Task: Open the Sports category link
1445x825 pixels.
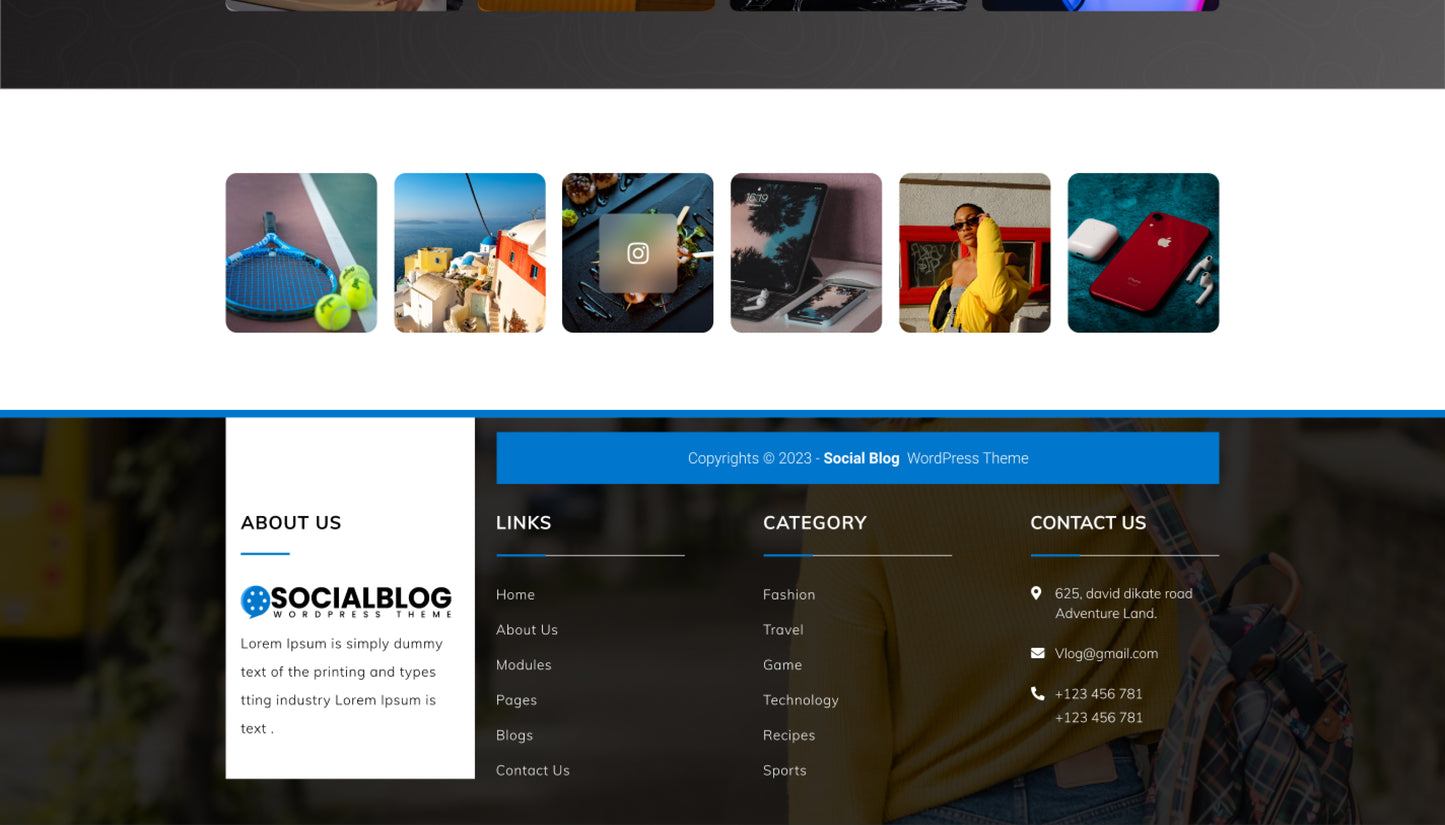Action: (x=784, y=770)
